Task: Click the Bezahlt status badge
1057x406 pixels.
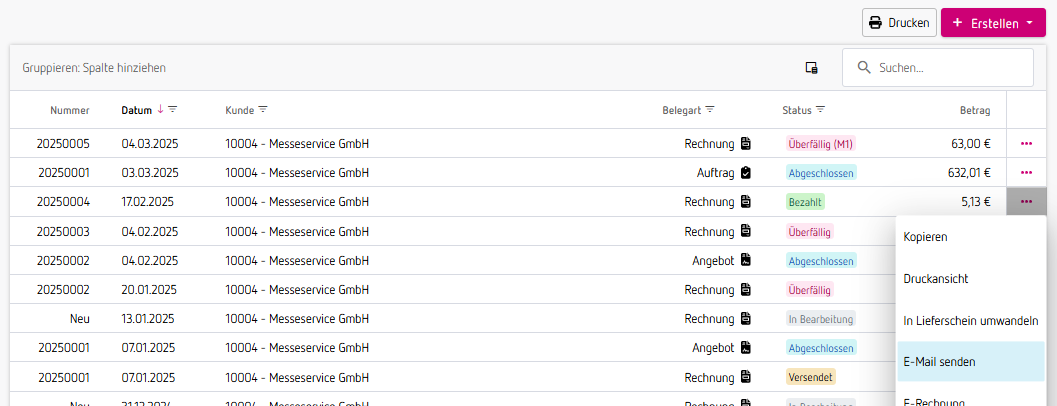Action: coord(806,202)
